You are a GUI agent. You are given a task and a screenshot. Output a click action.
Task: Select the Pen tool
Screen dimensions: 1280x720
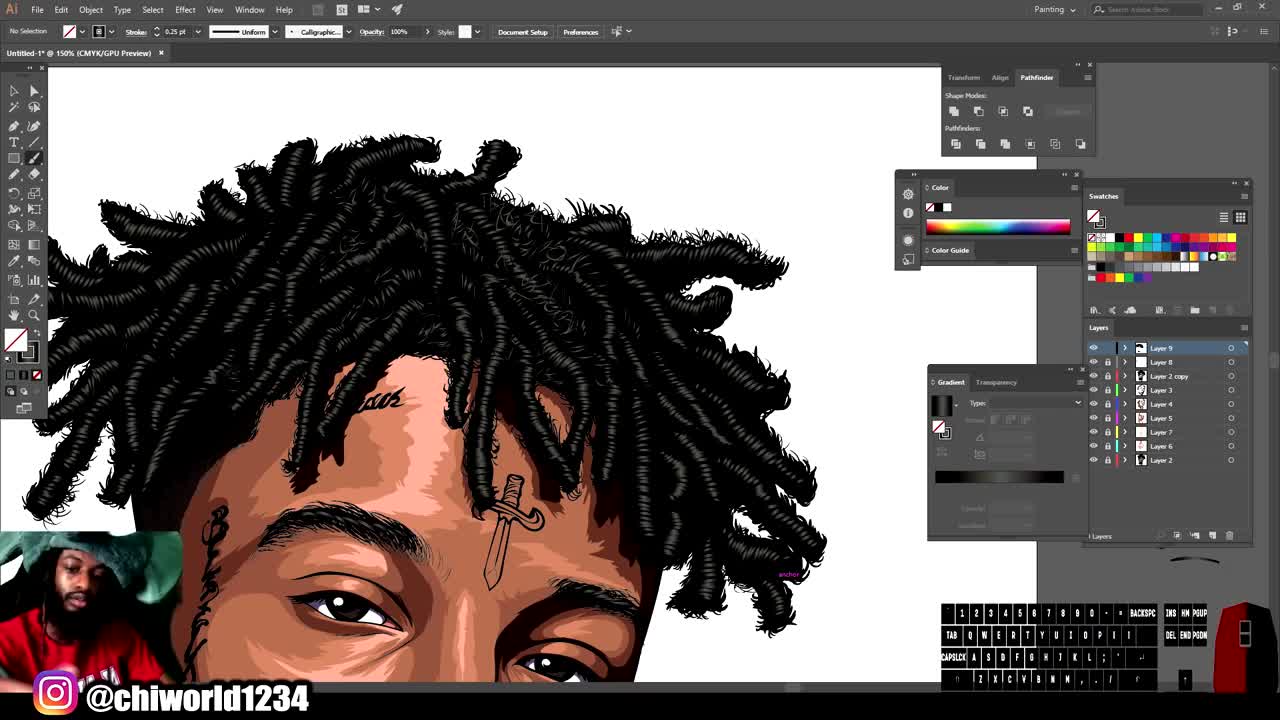[x=14, y=125]
